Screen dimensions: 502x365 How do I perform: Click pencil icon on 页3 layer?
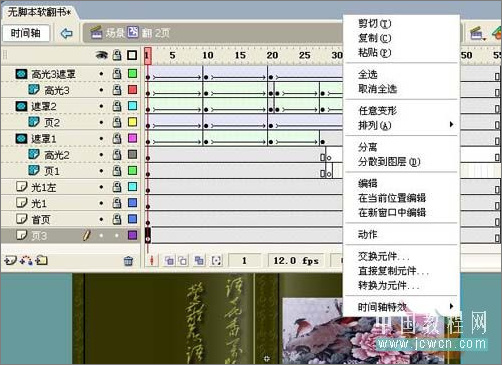(86, 235)
